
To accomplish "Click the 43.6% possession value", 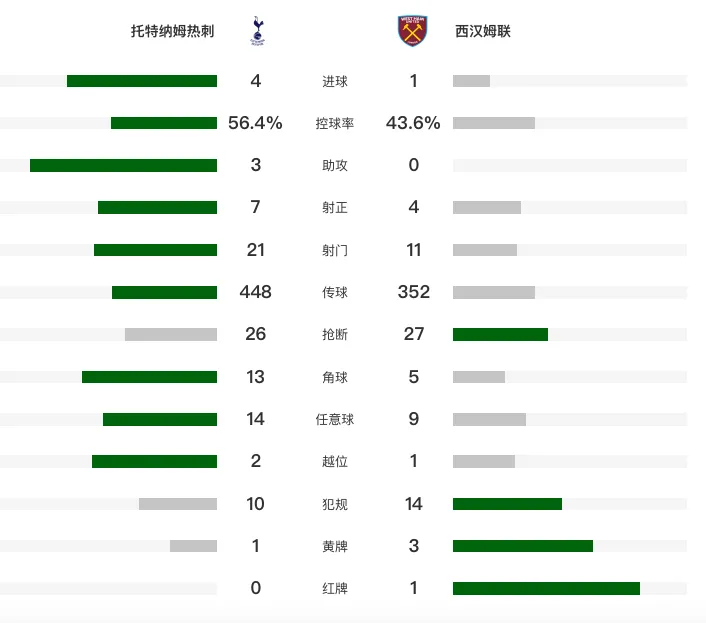I will click(x=413, y=123).
